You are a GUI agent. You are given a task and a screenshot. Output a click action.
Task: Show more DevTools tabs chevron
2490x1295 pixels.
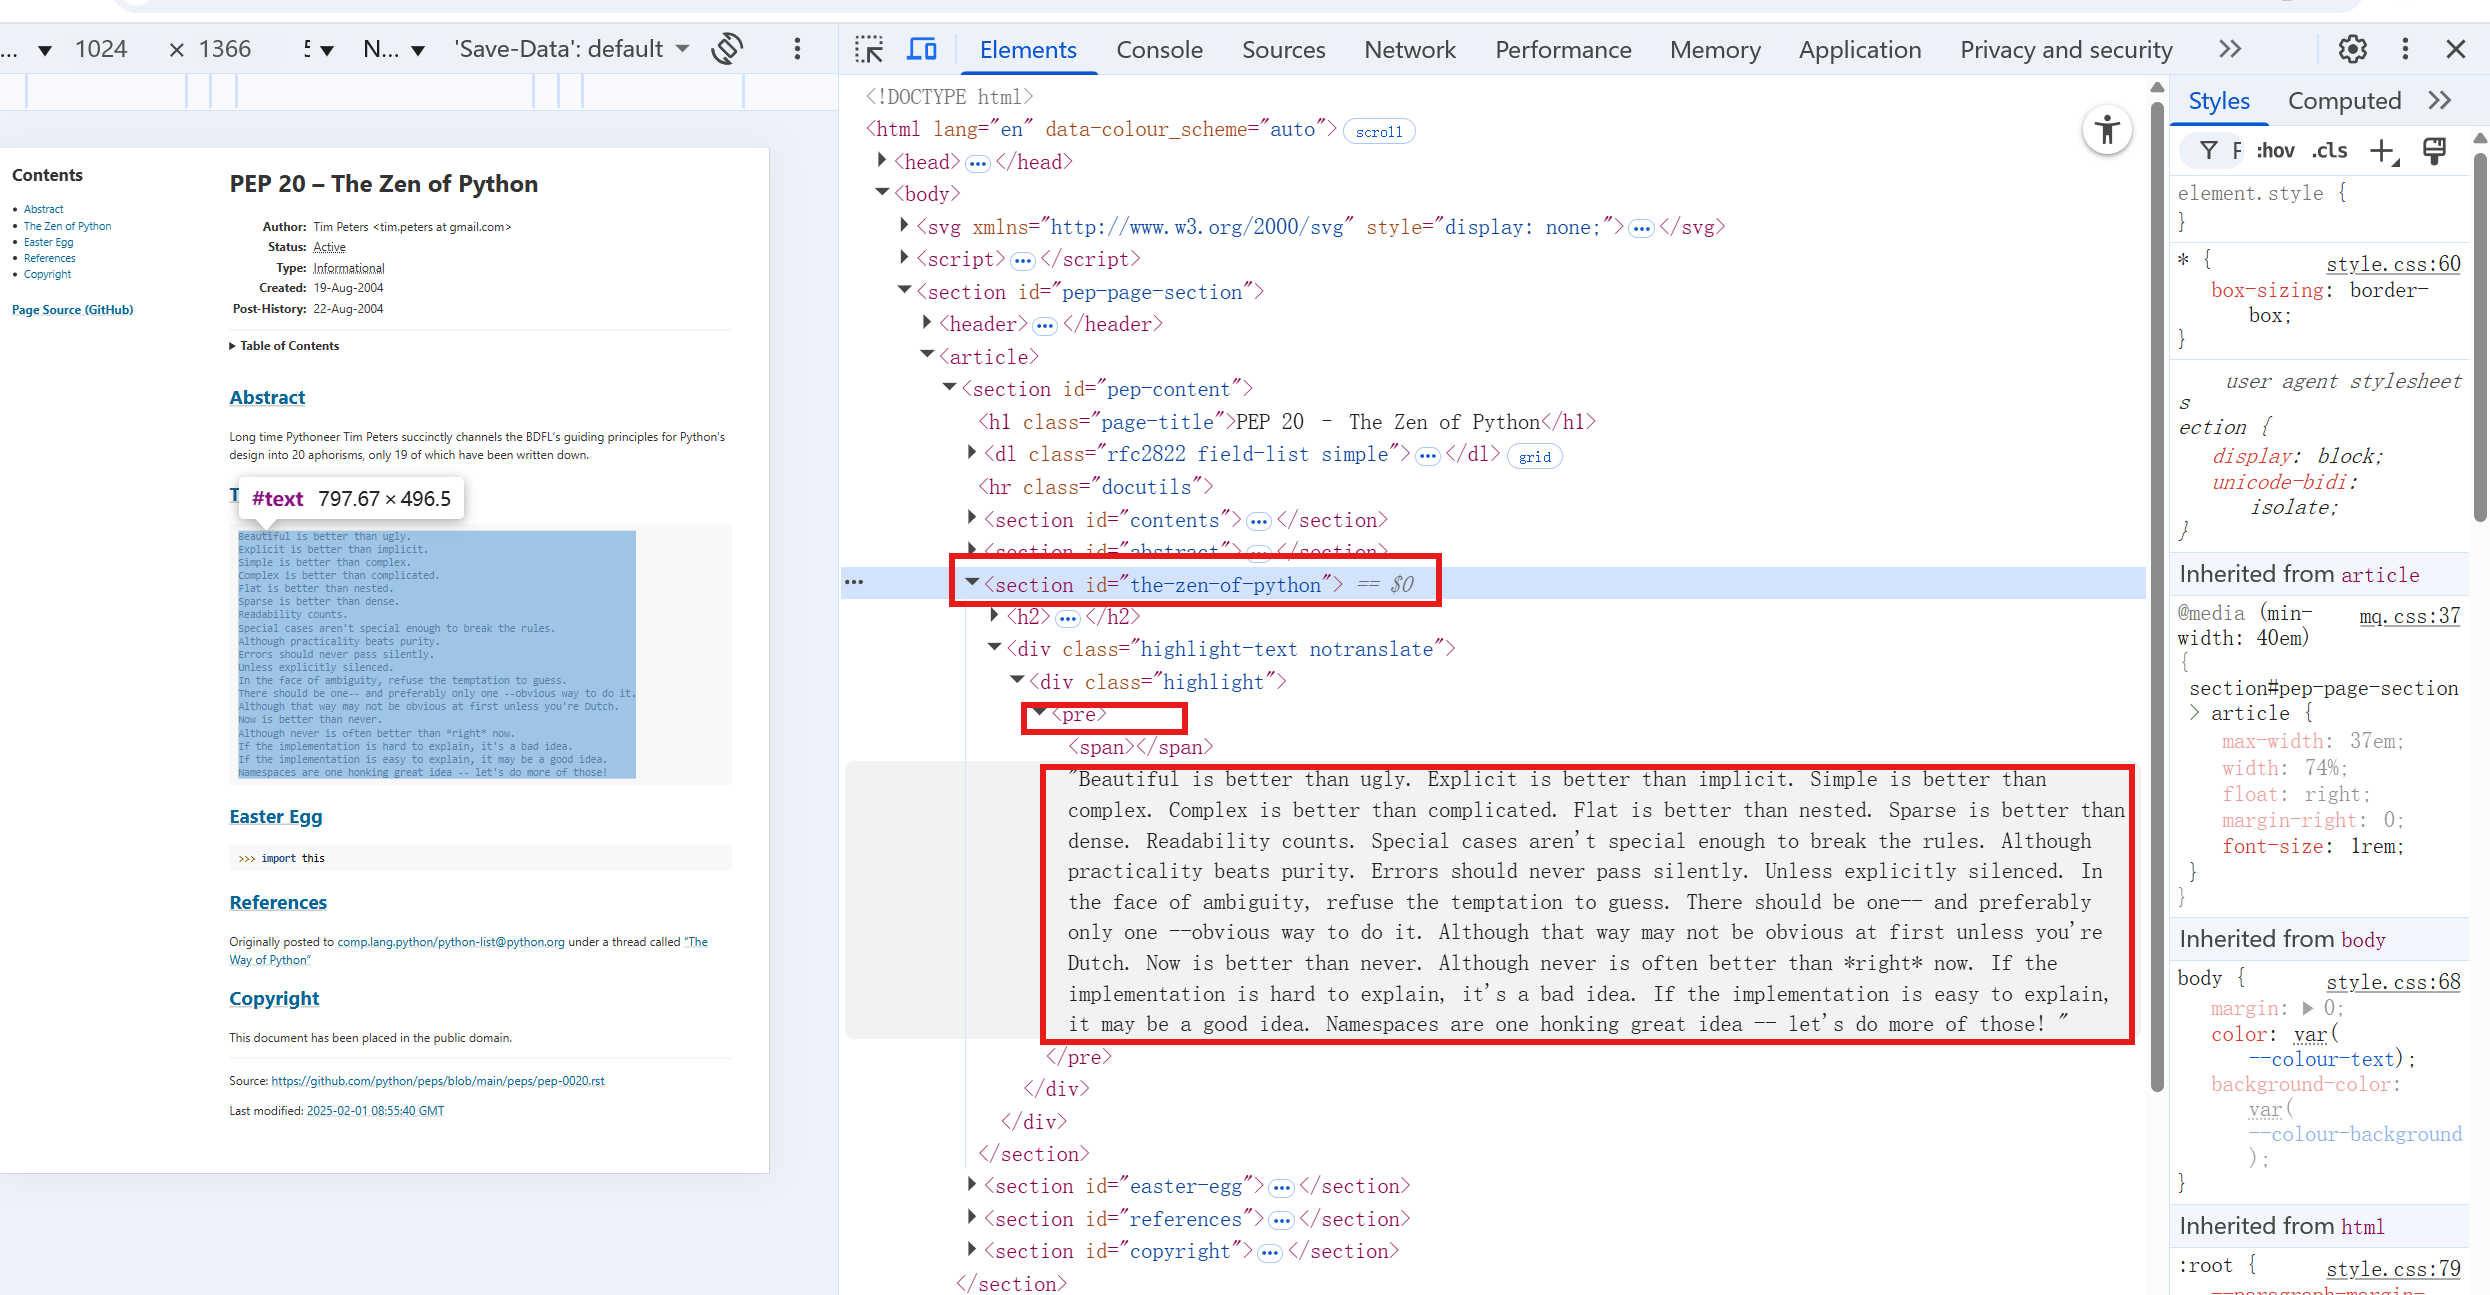[2229, 49]
